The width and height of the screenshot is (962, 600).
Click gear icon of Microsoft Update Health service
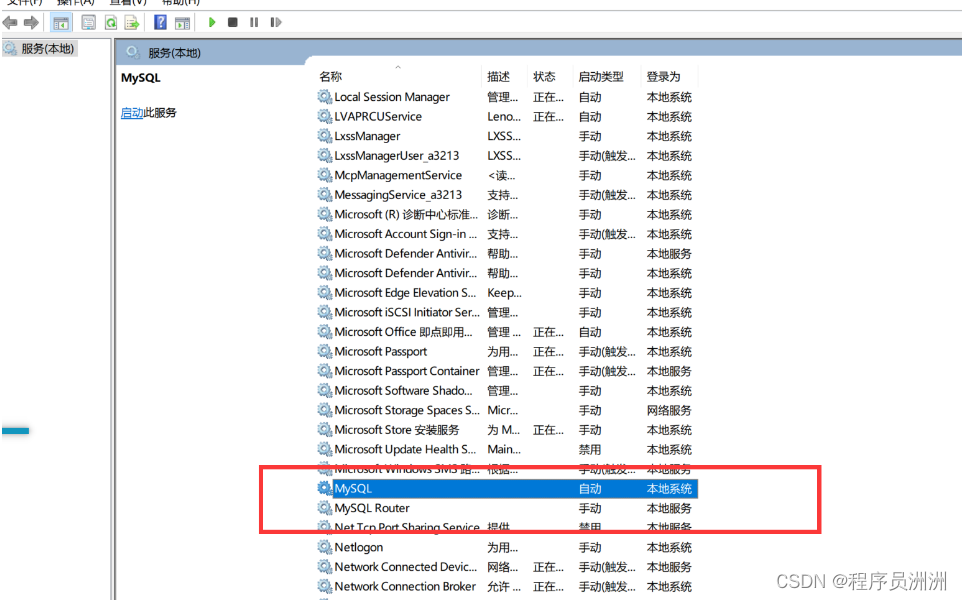[325, 449]
